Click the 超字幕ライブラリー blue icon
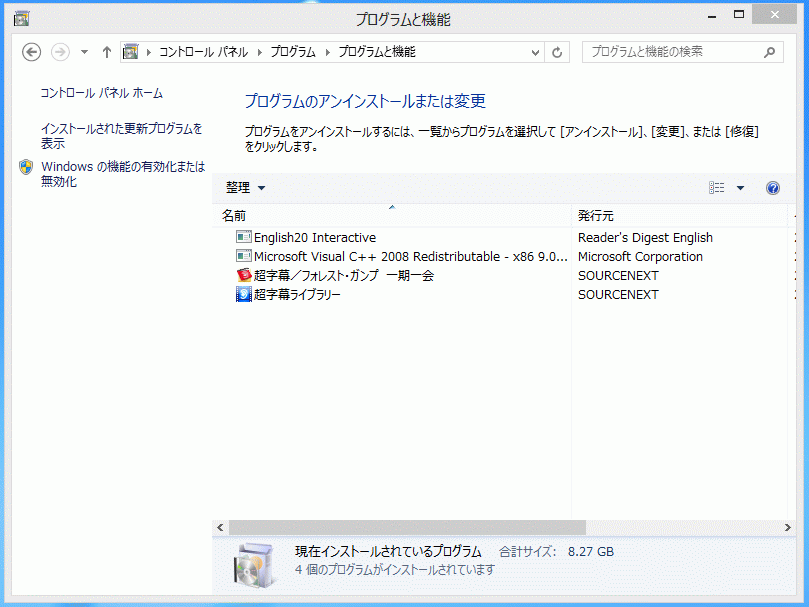The width and height of the screenshot is (809, 607). [244, 295]
